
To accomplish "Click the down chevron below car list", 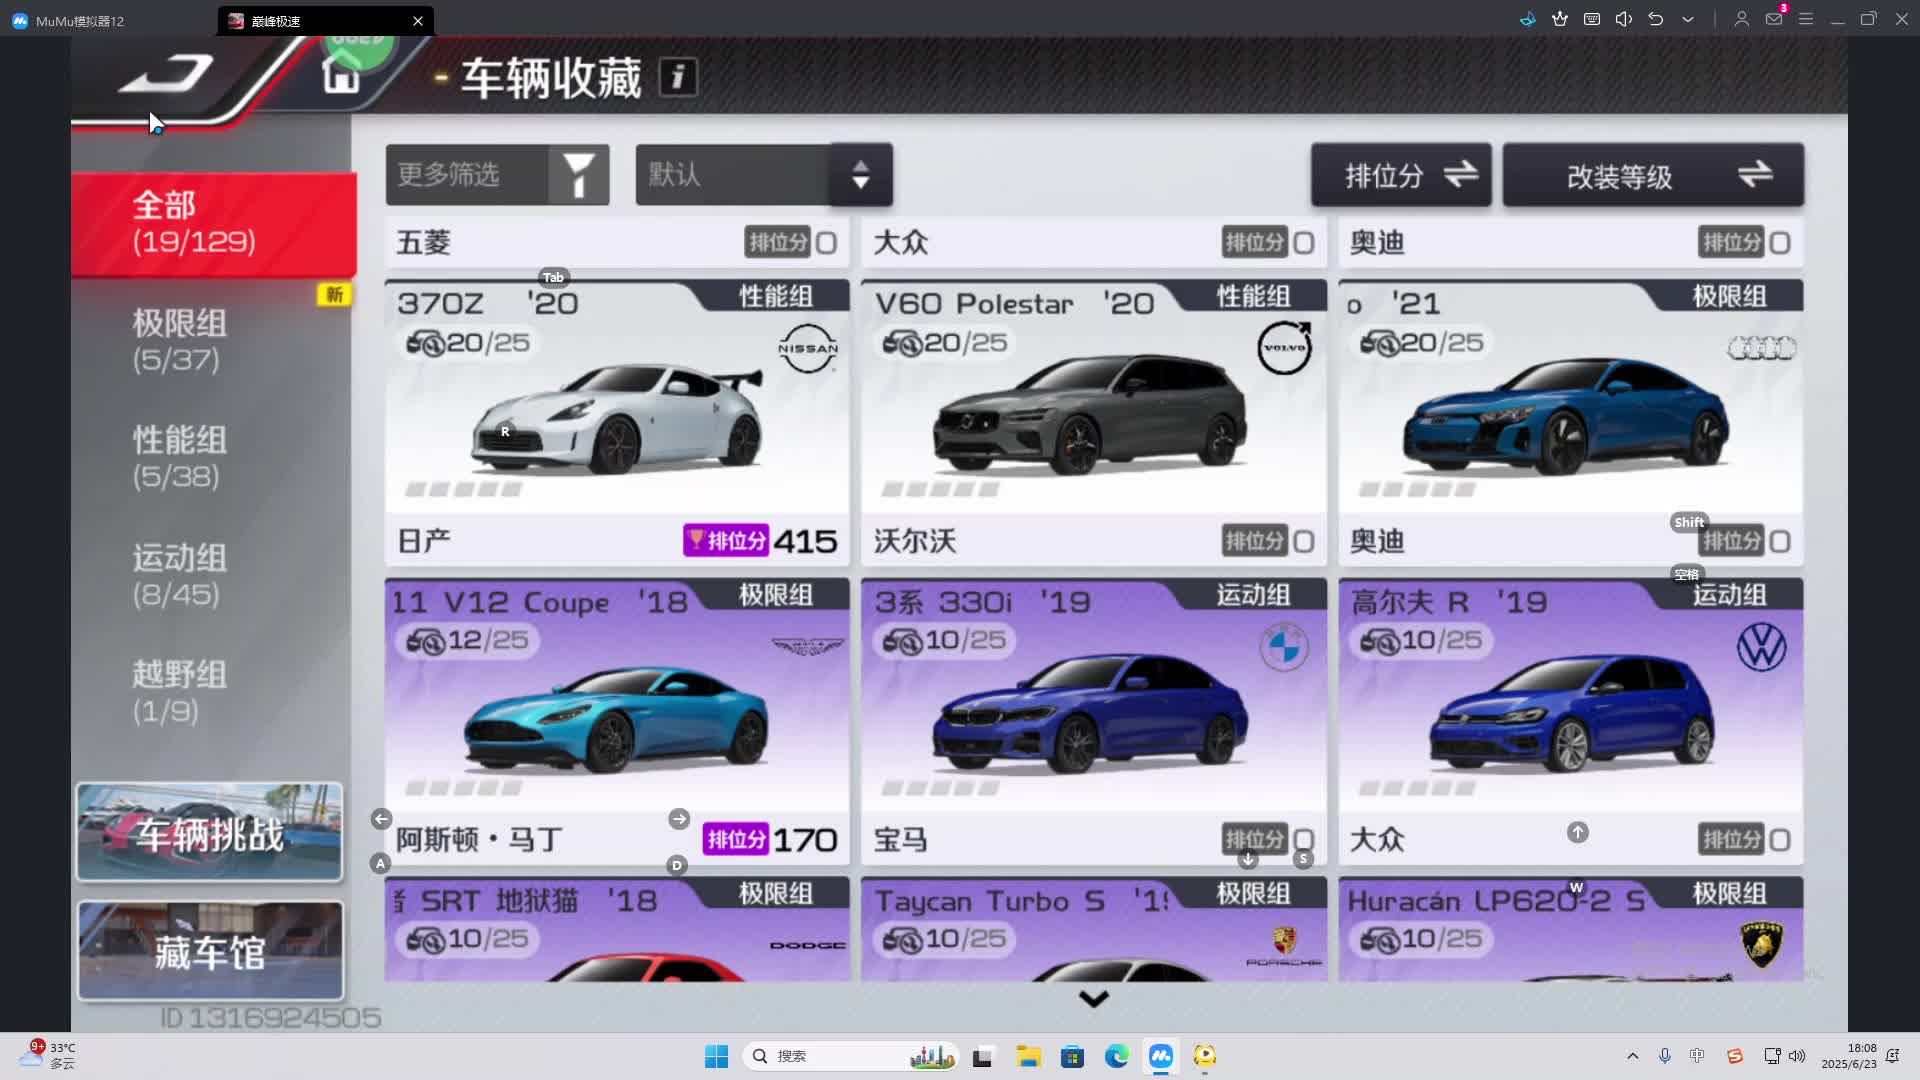I will [x=1094, y=998].
